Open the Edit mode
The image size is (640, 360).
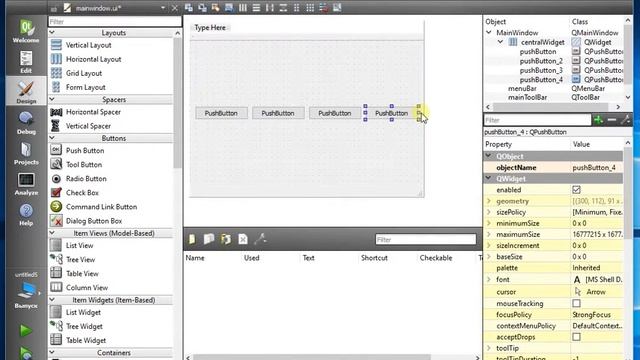(26, 62)
